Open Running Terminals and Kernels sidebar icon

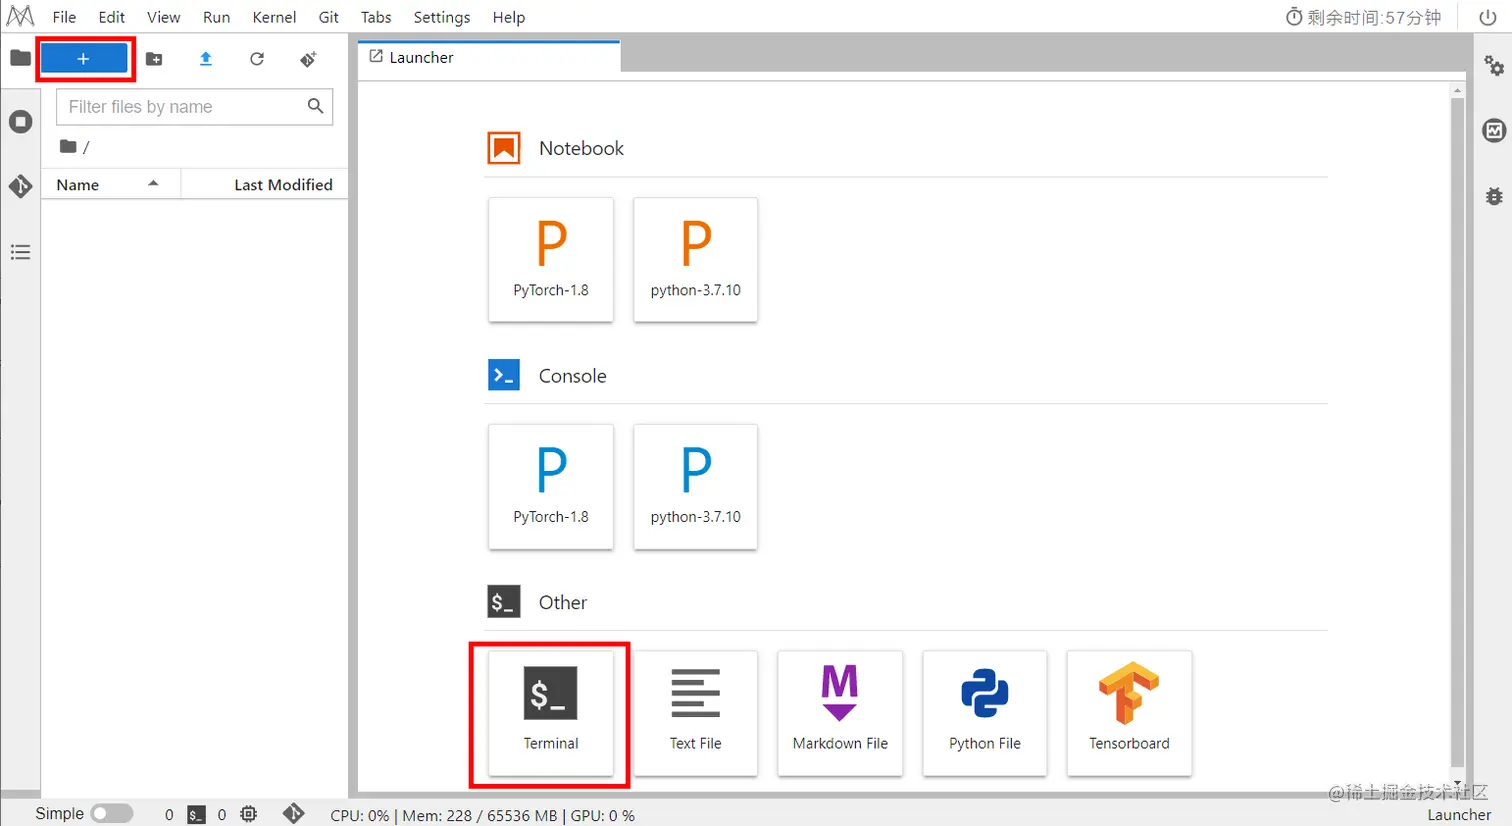(20, 122)
